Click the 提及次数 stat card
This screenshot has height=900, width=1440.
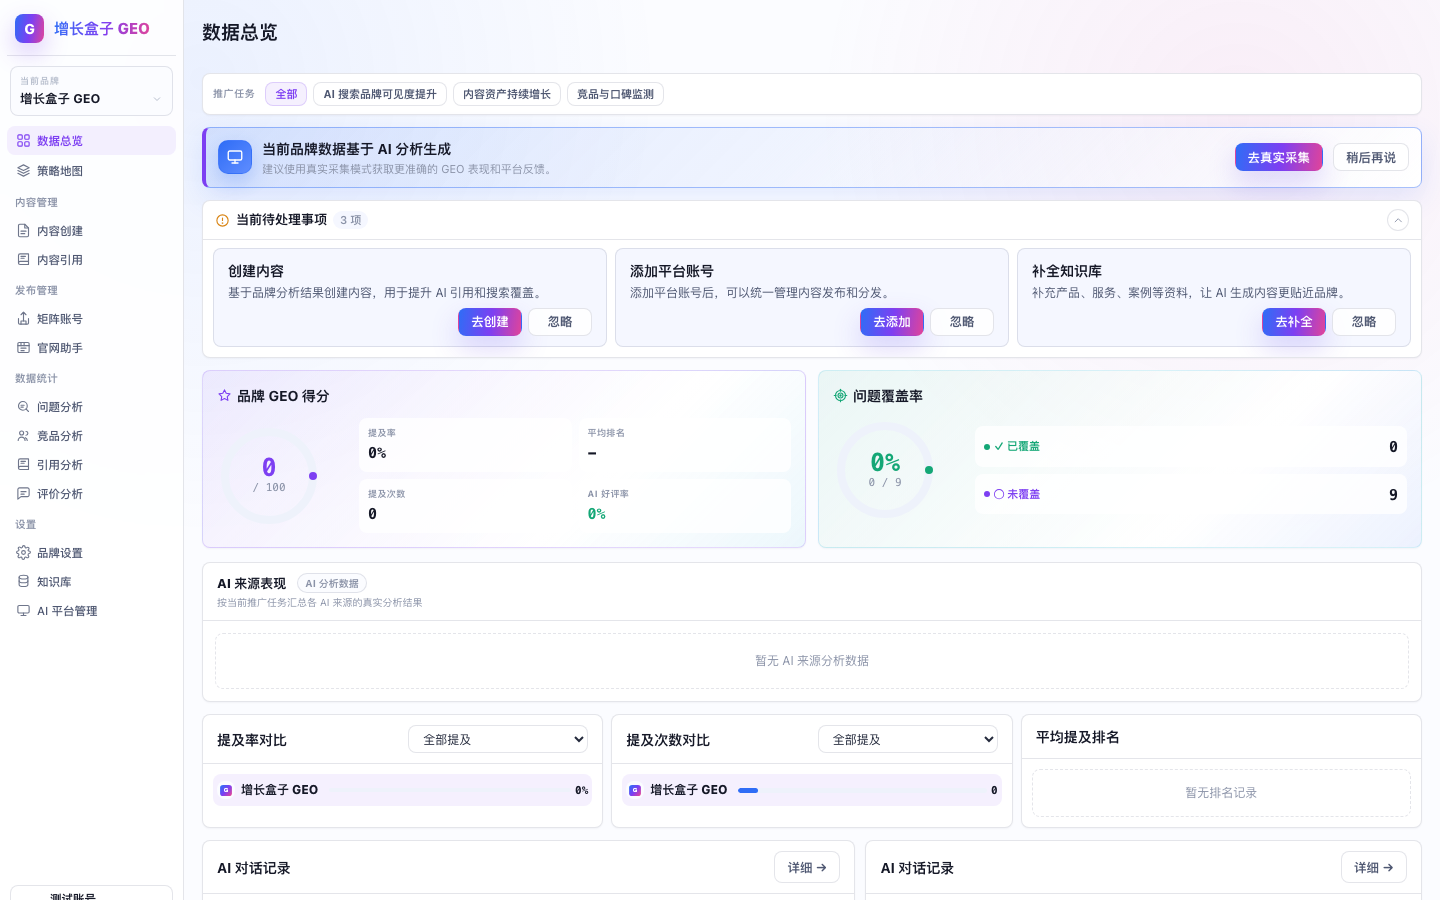coord(466,506)
